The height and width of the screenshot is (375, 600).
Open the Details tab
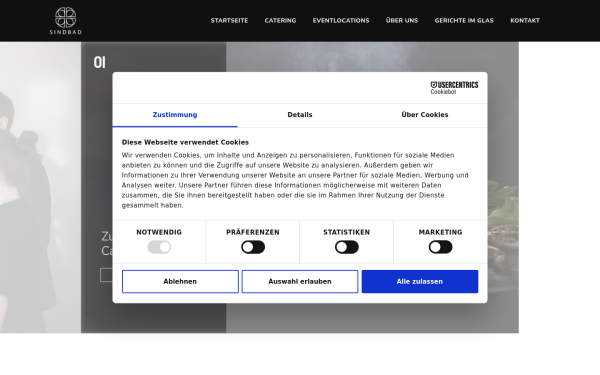pos(300,115)
